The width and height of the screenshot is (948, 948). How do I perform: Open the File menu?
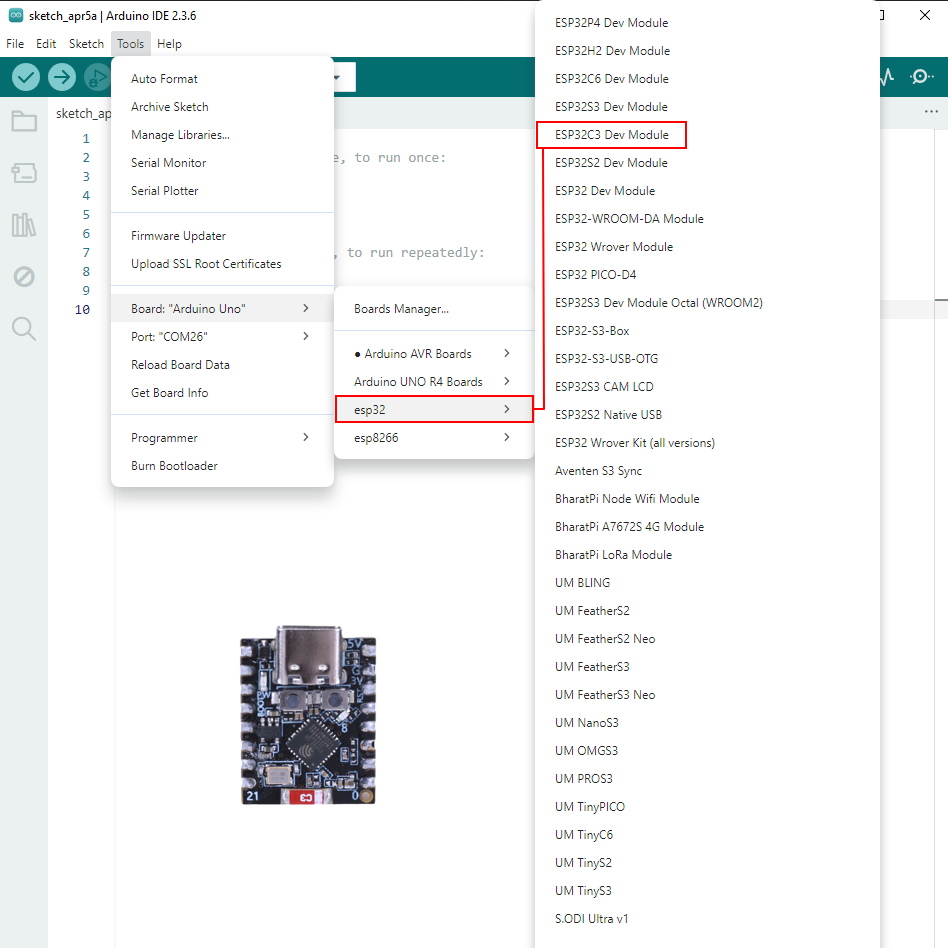[x=15, y=44]
